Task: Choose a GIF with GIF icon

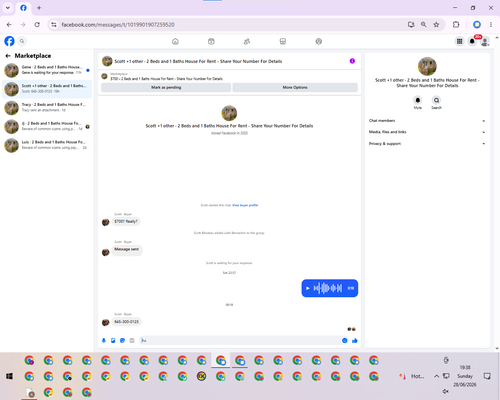Action: tap(132, 340)
